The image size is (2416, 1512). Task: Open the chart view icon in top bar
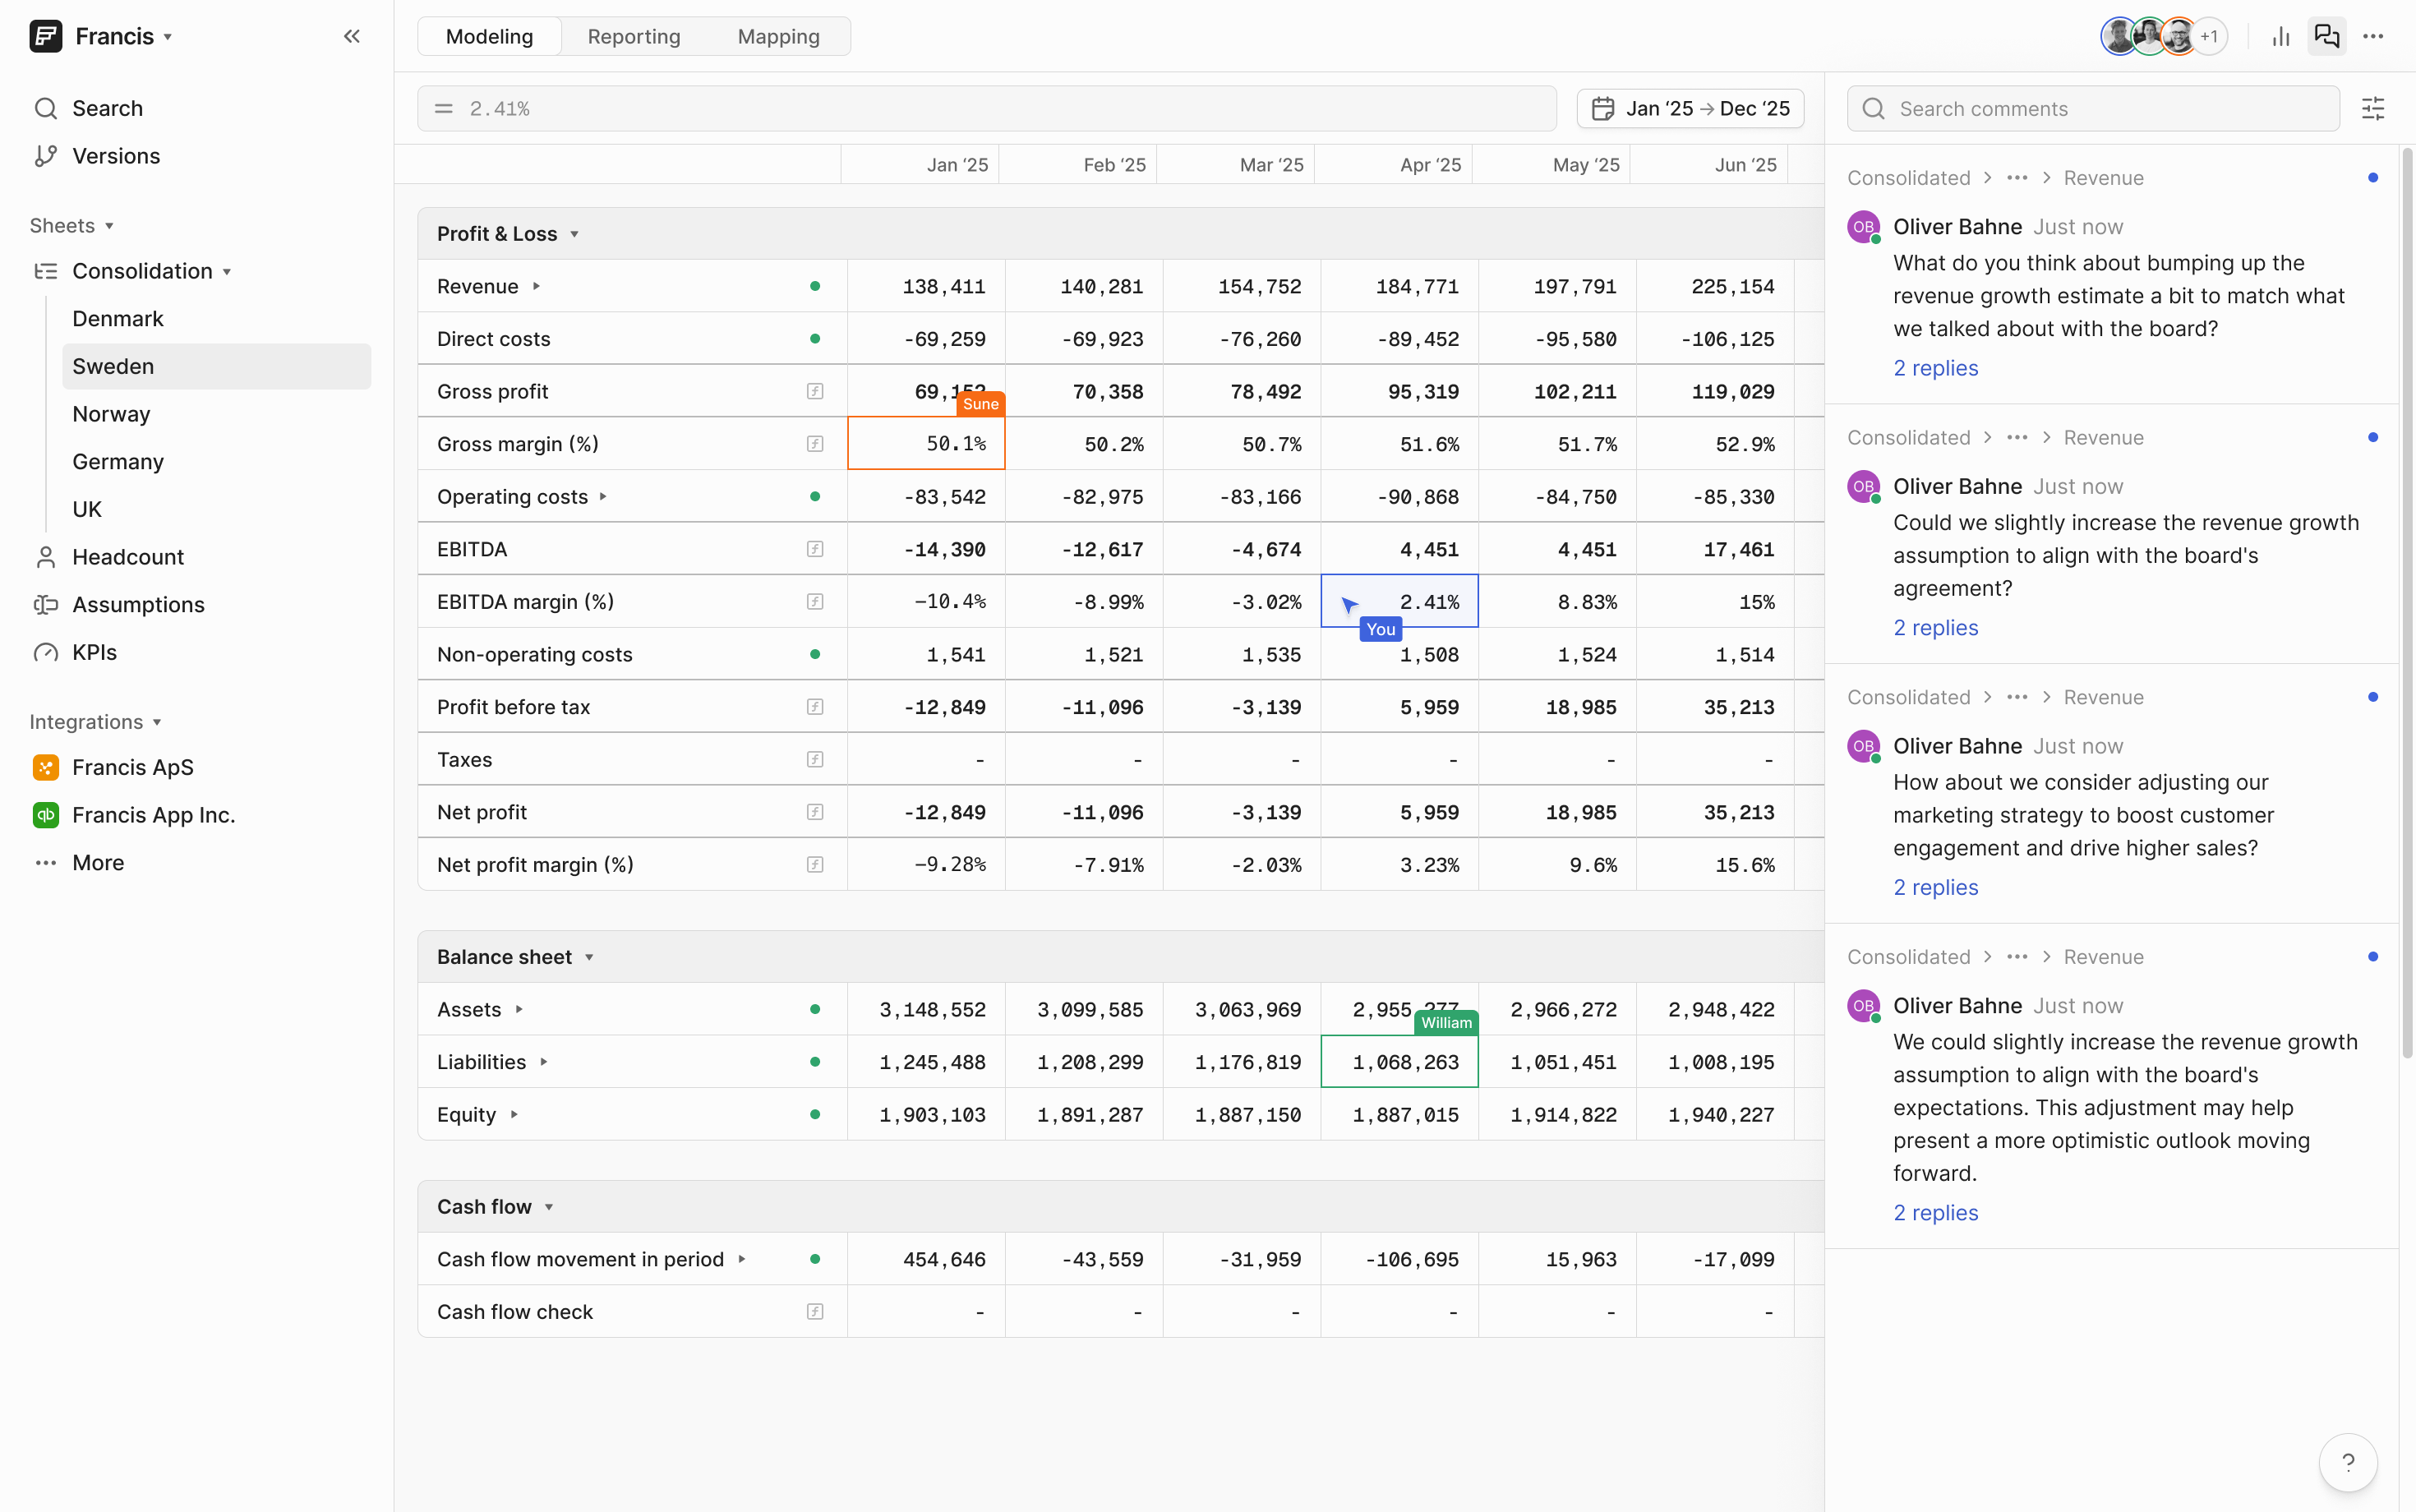pyautogui.click(x=2281, y=37)
